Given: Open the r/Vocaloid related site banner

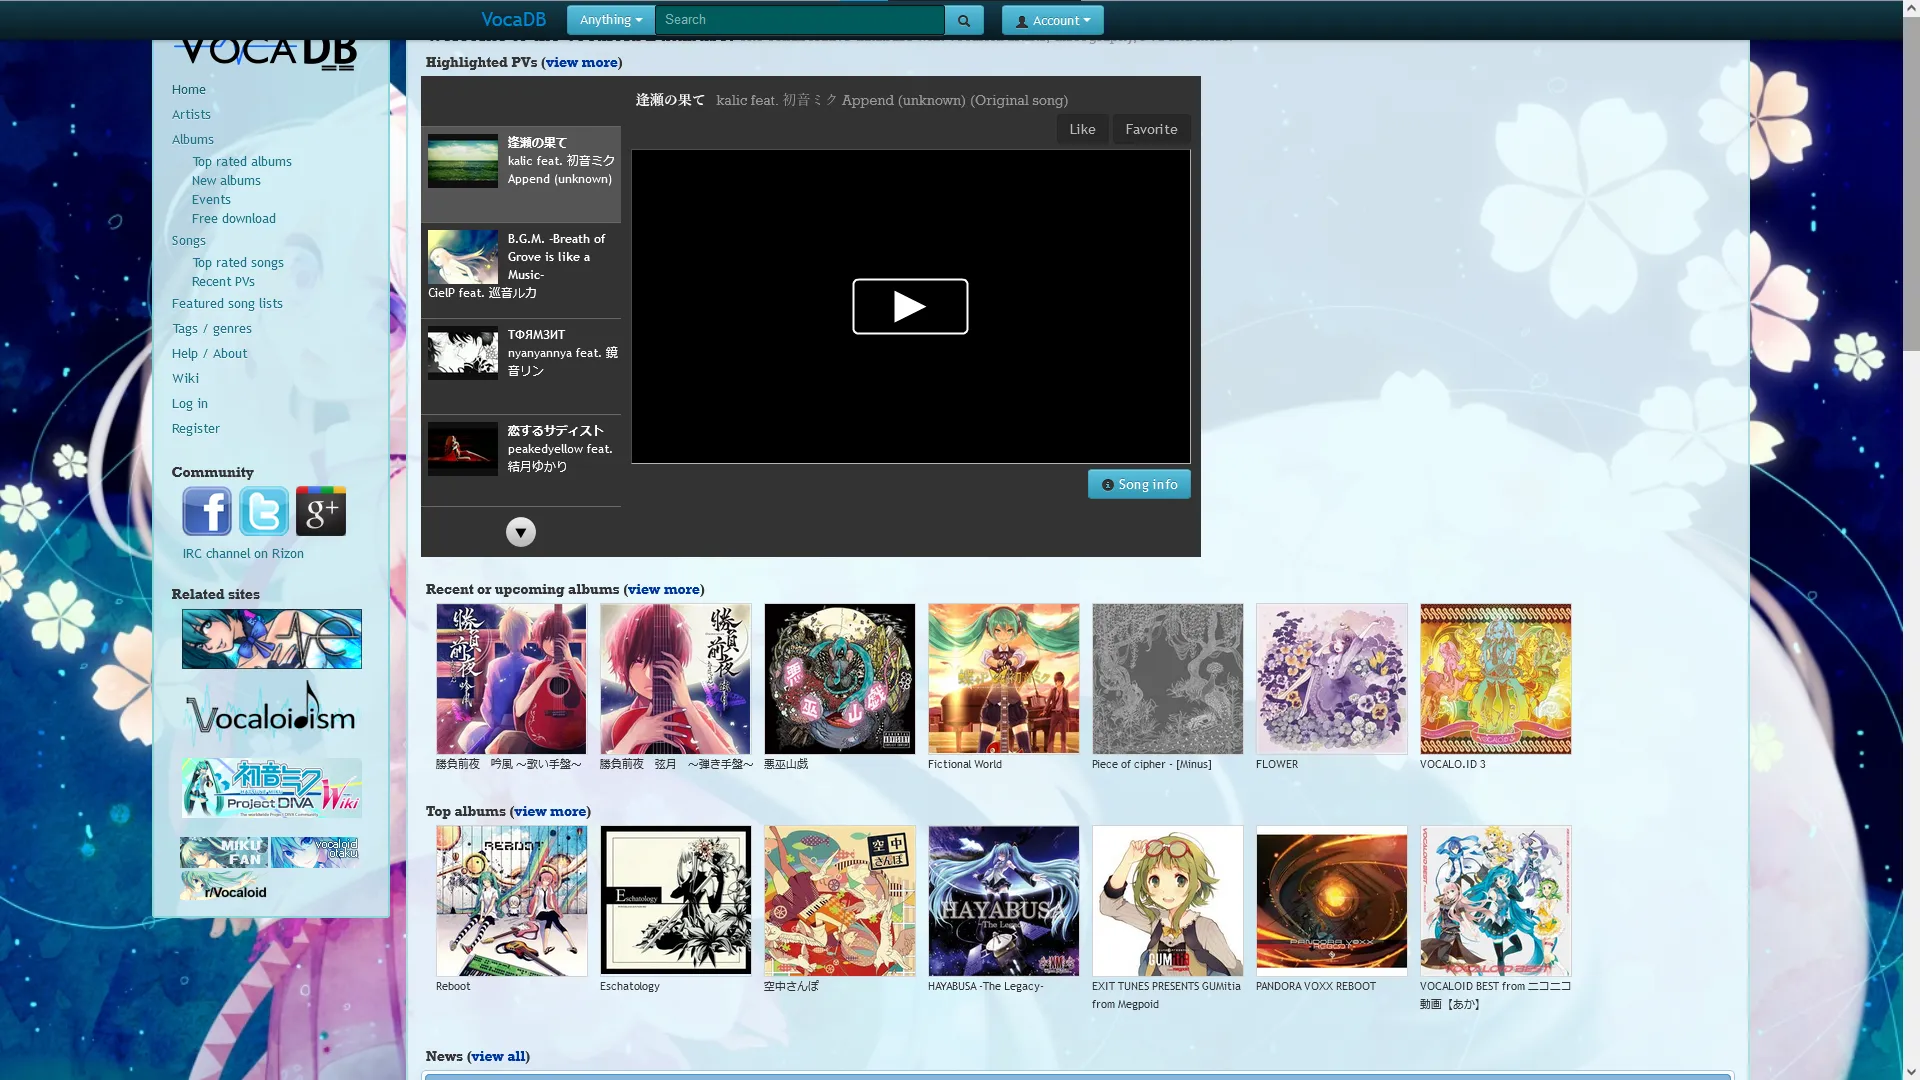Looking at the screenshot, I should [x=224, y=887].
